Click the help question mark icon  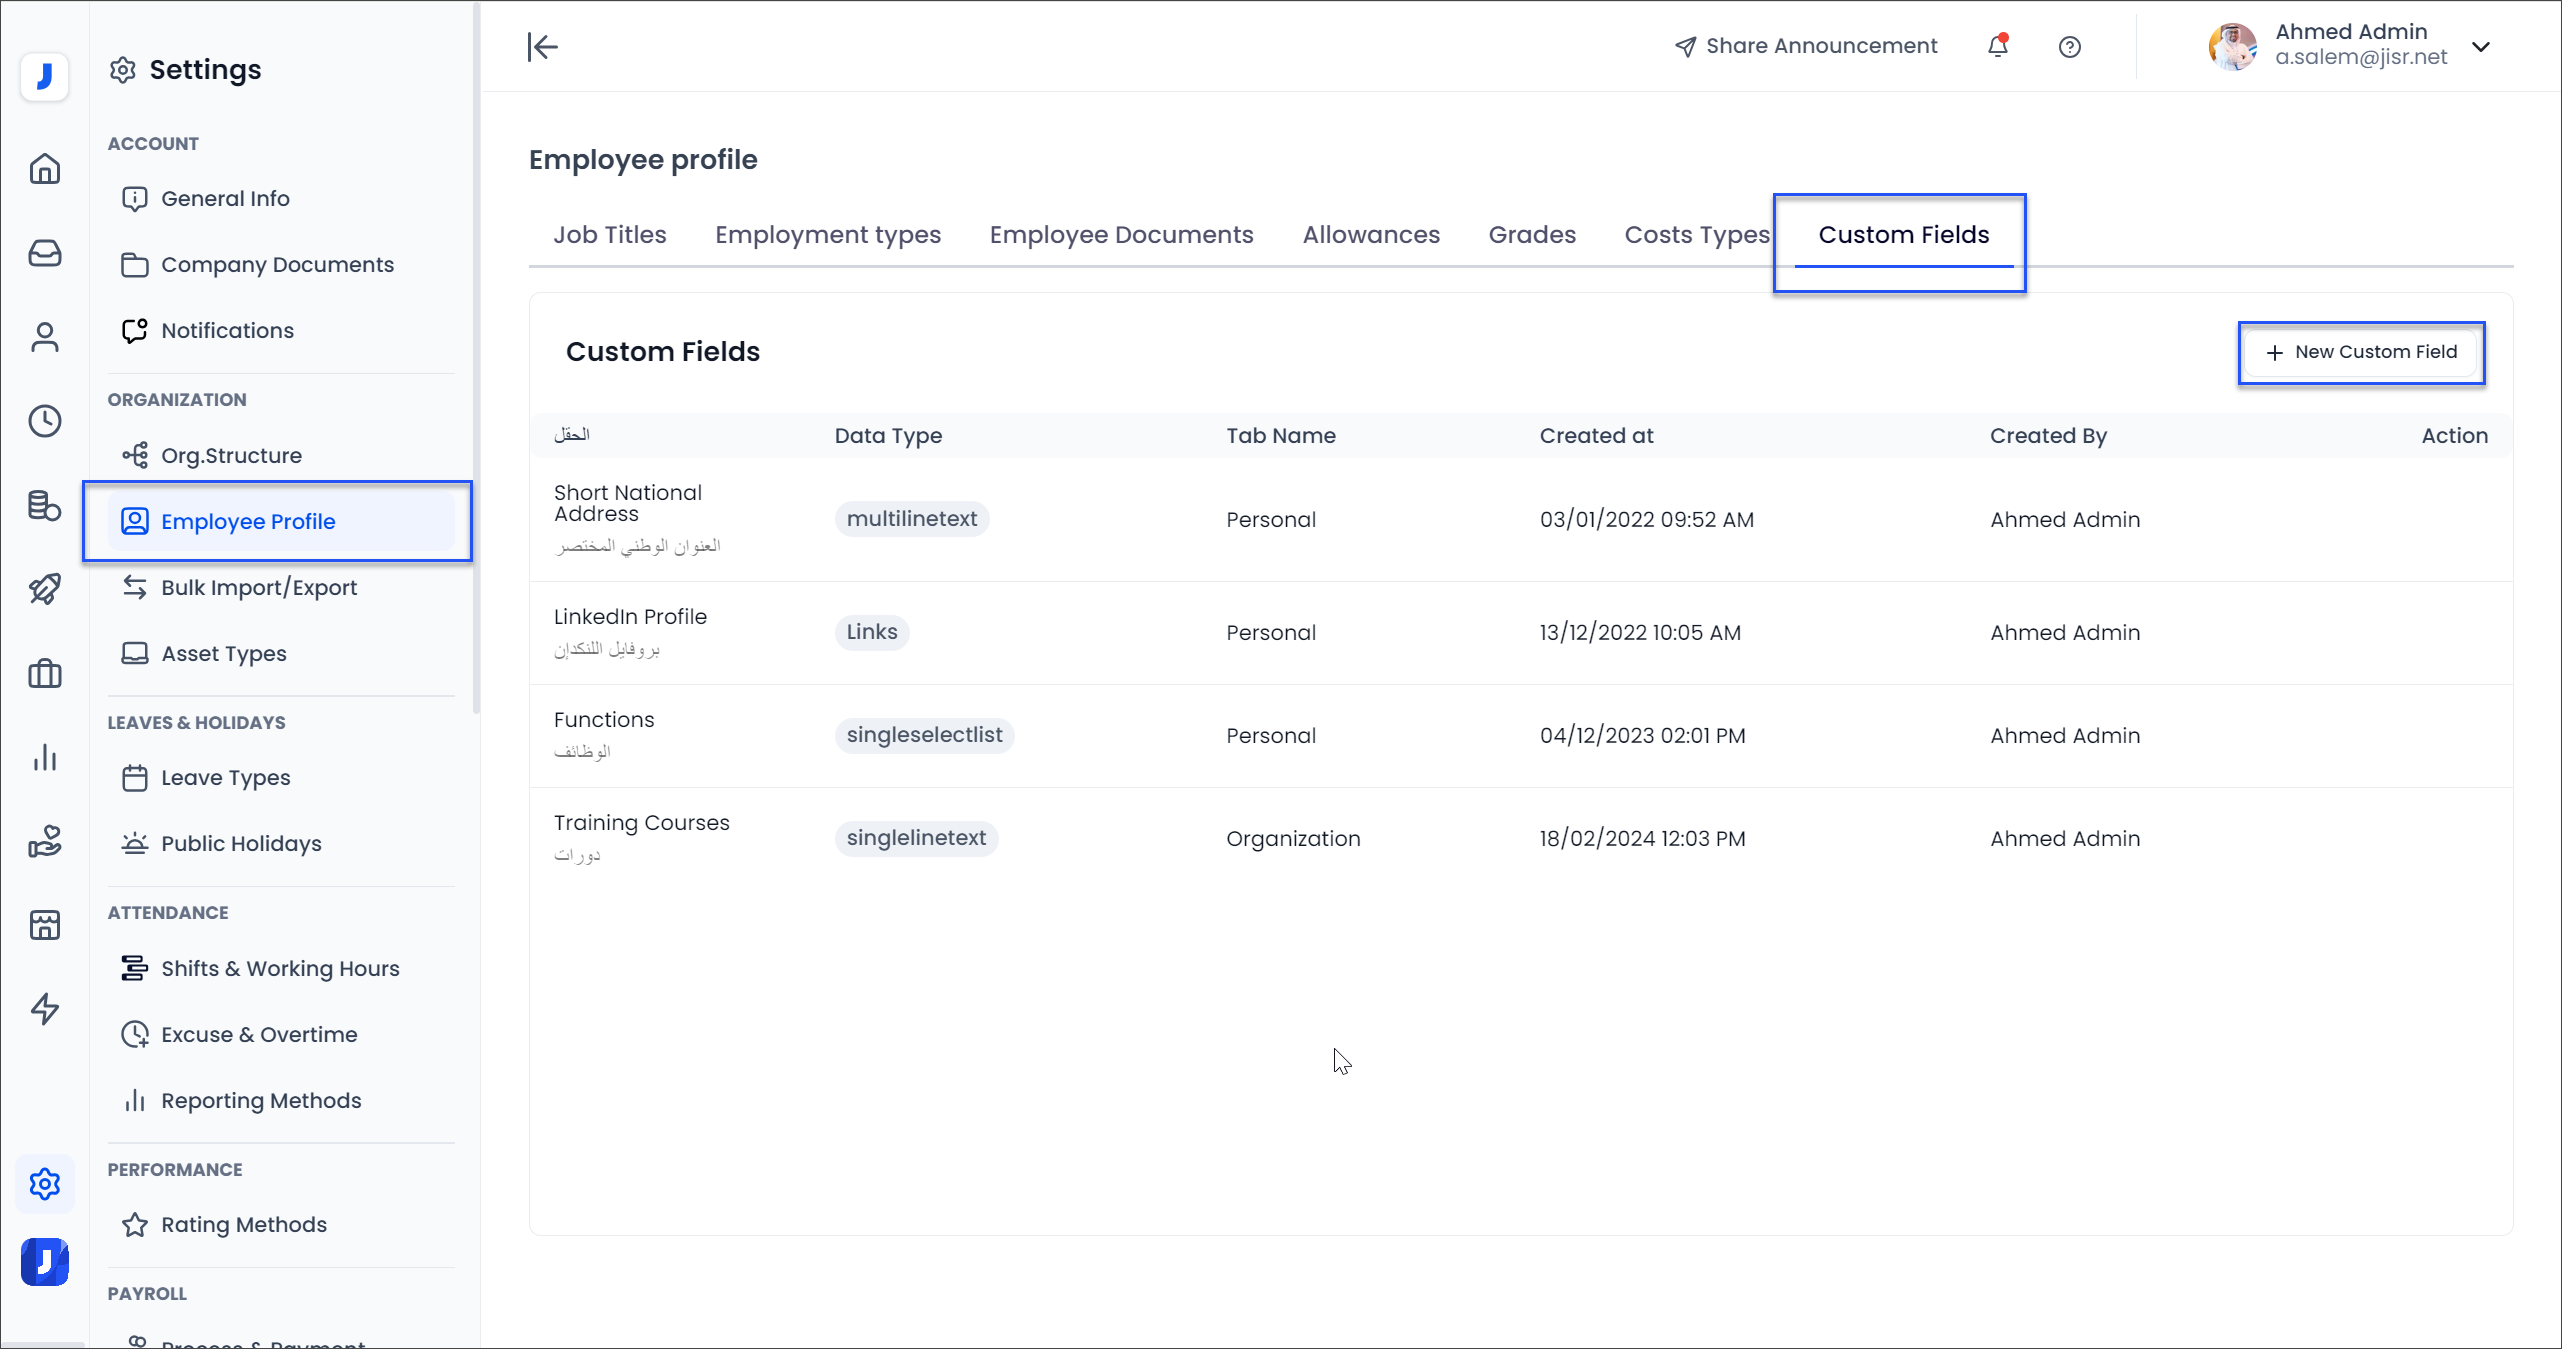coord(2069,47)
